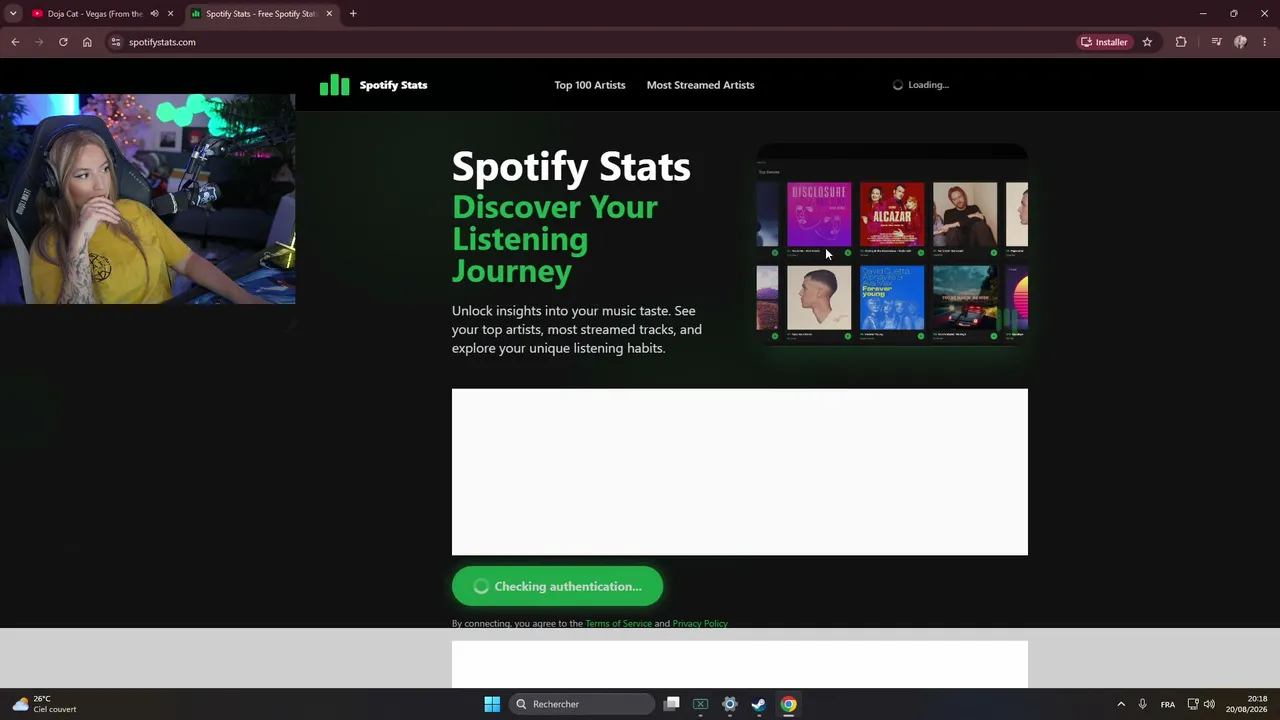The image size is (1280, 720).
Task: Open the browser extensions puzzle icon
Action: click(1181, 42)
